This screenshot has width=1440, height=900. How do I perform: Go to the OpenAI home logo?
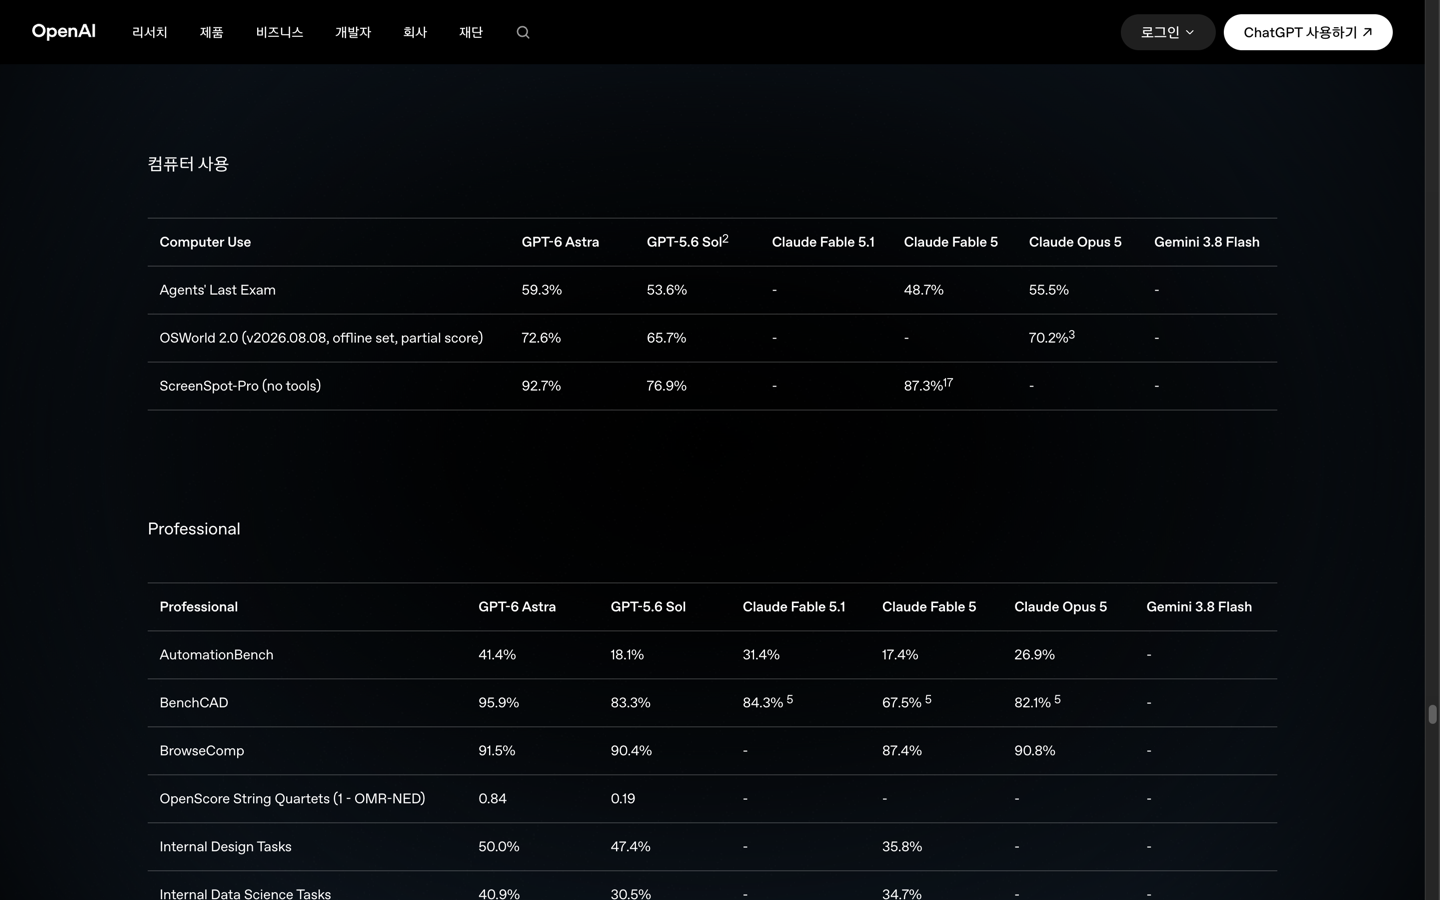pyautogui.click(x=64, y=32)
